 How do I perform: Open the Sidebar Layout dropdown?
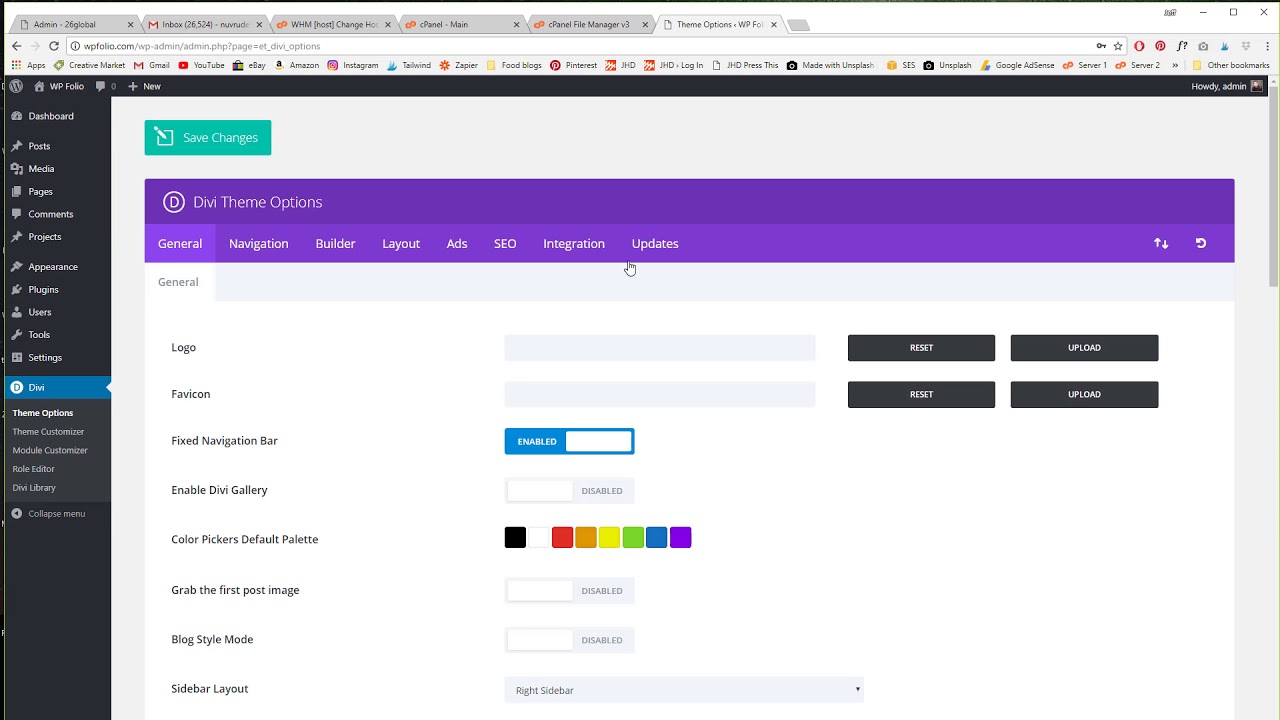[x=684, y=690]
